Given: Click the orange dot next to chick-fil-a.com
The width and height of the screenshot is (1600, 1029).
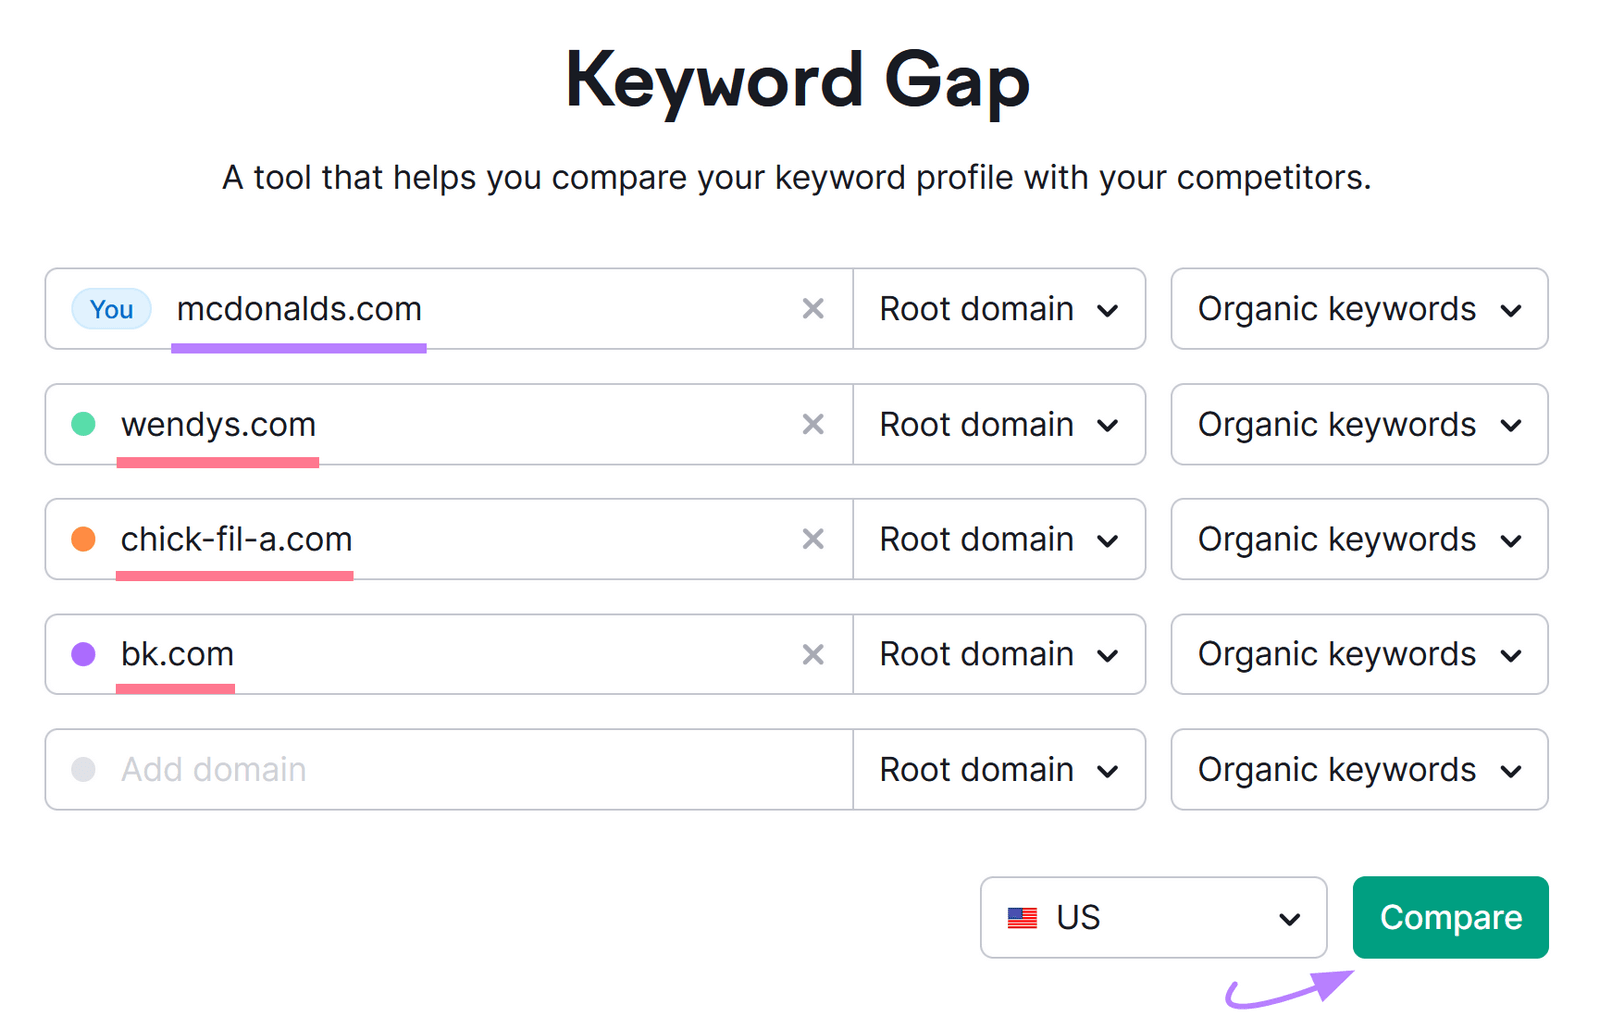Looking at the screenshot, I should [82, 539].
